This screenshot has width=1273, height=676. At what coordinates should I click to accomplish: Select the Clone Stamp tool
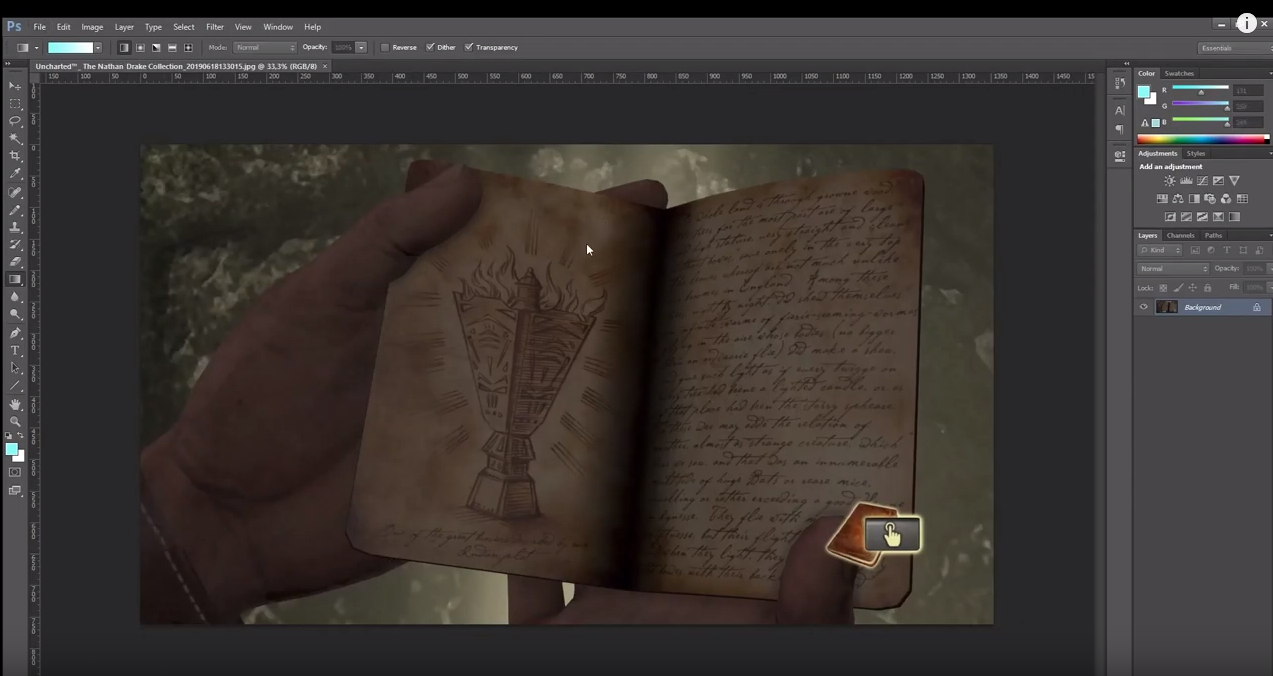[x=15, y=227]
